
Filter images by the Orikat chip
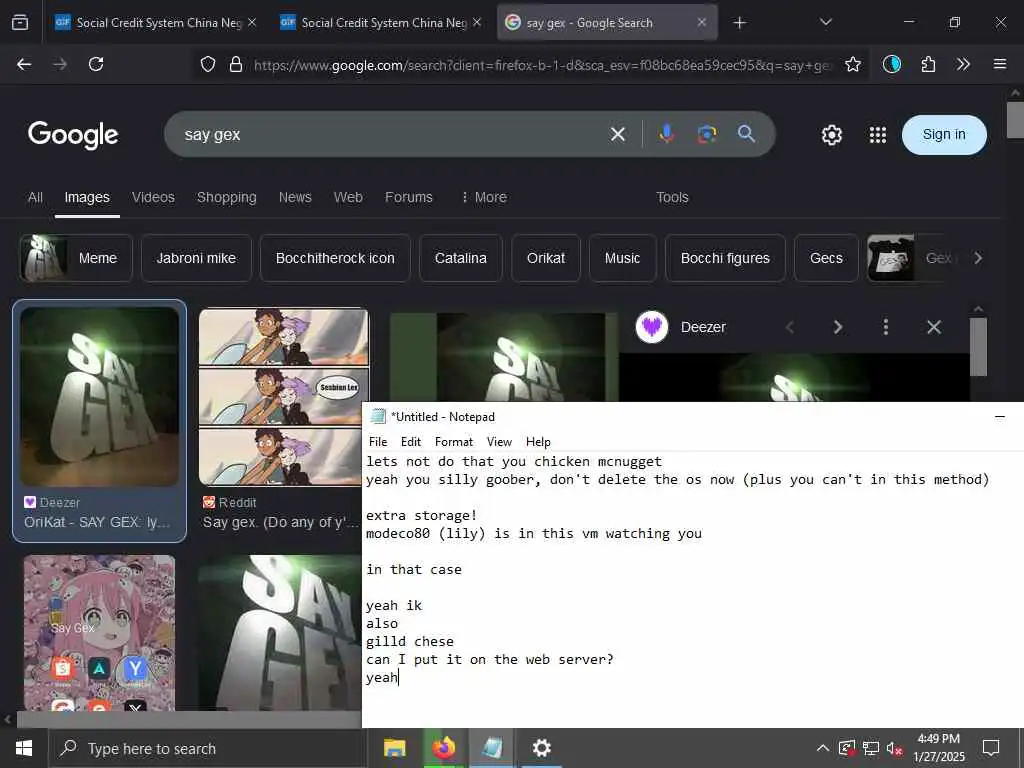(x=546, y=258)
